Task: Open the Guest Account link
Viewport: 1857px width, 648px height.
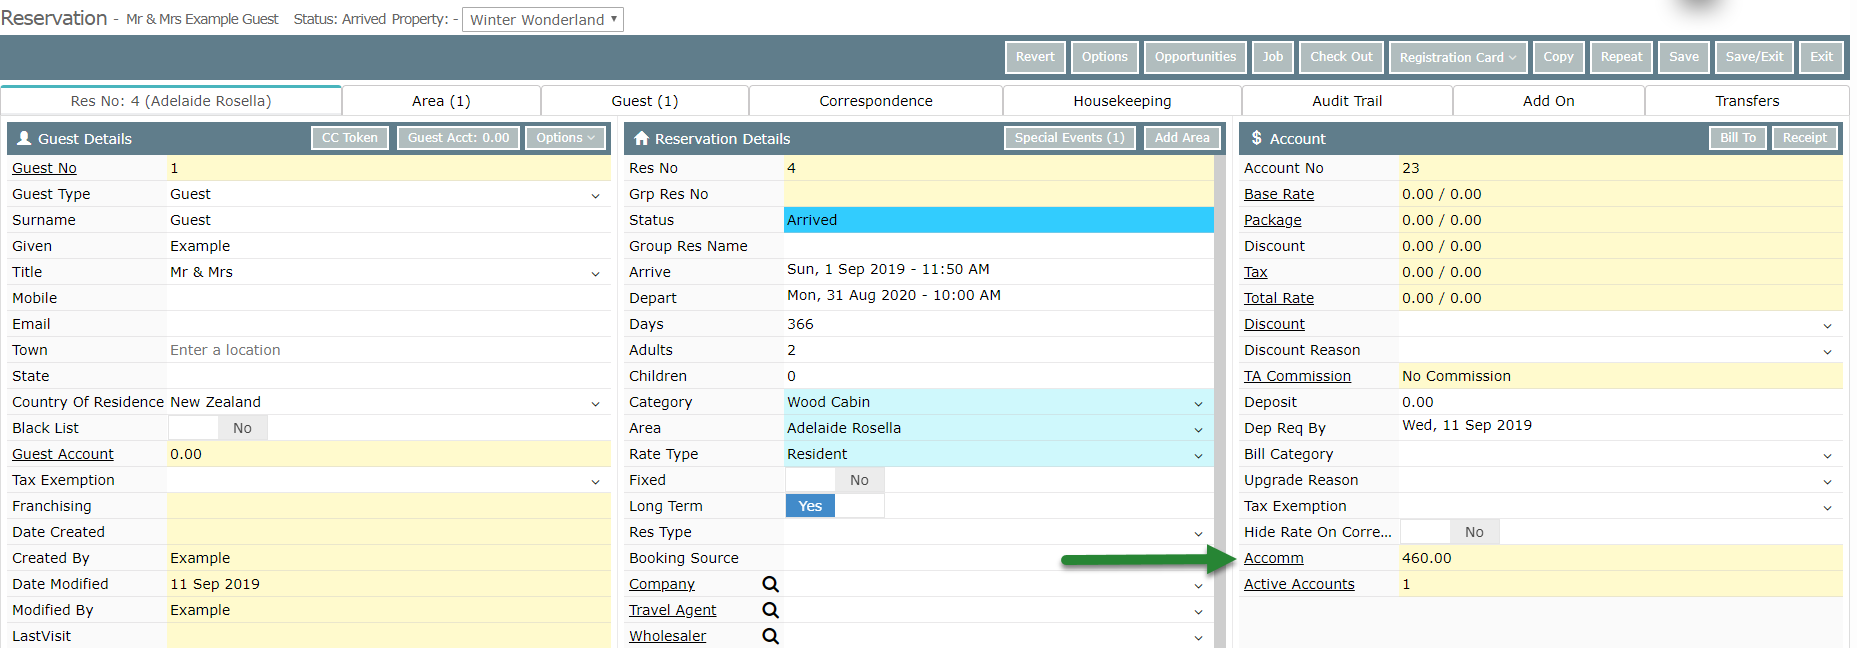Action: pyautogui.click(x=63, y=454)
